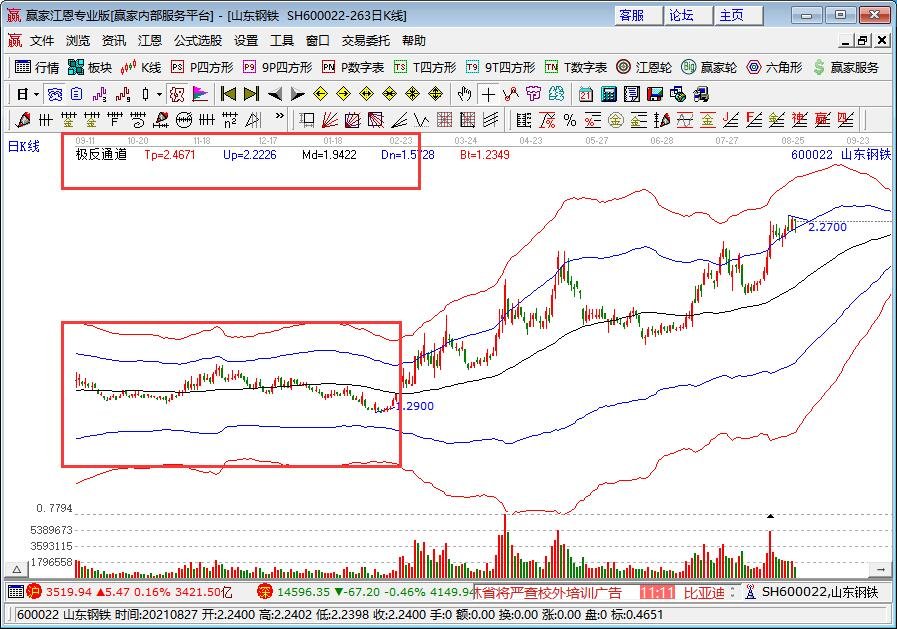Open the 六角形 hexagon tool
The image size is (897, 629).
click(774, 67)
